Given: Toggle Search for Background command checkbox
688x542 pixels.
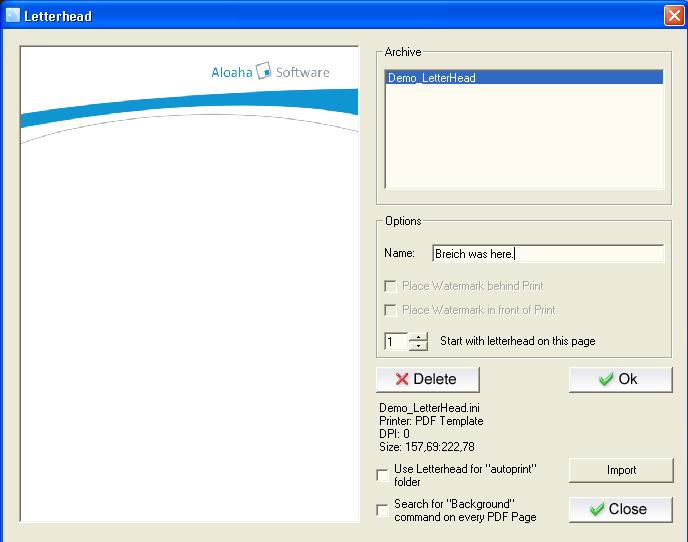Looking at the screenshot, I should (x=383, y=510).
